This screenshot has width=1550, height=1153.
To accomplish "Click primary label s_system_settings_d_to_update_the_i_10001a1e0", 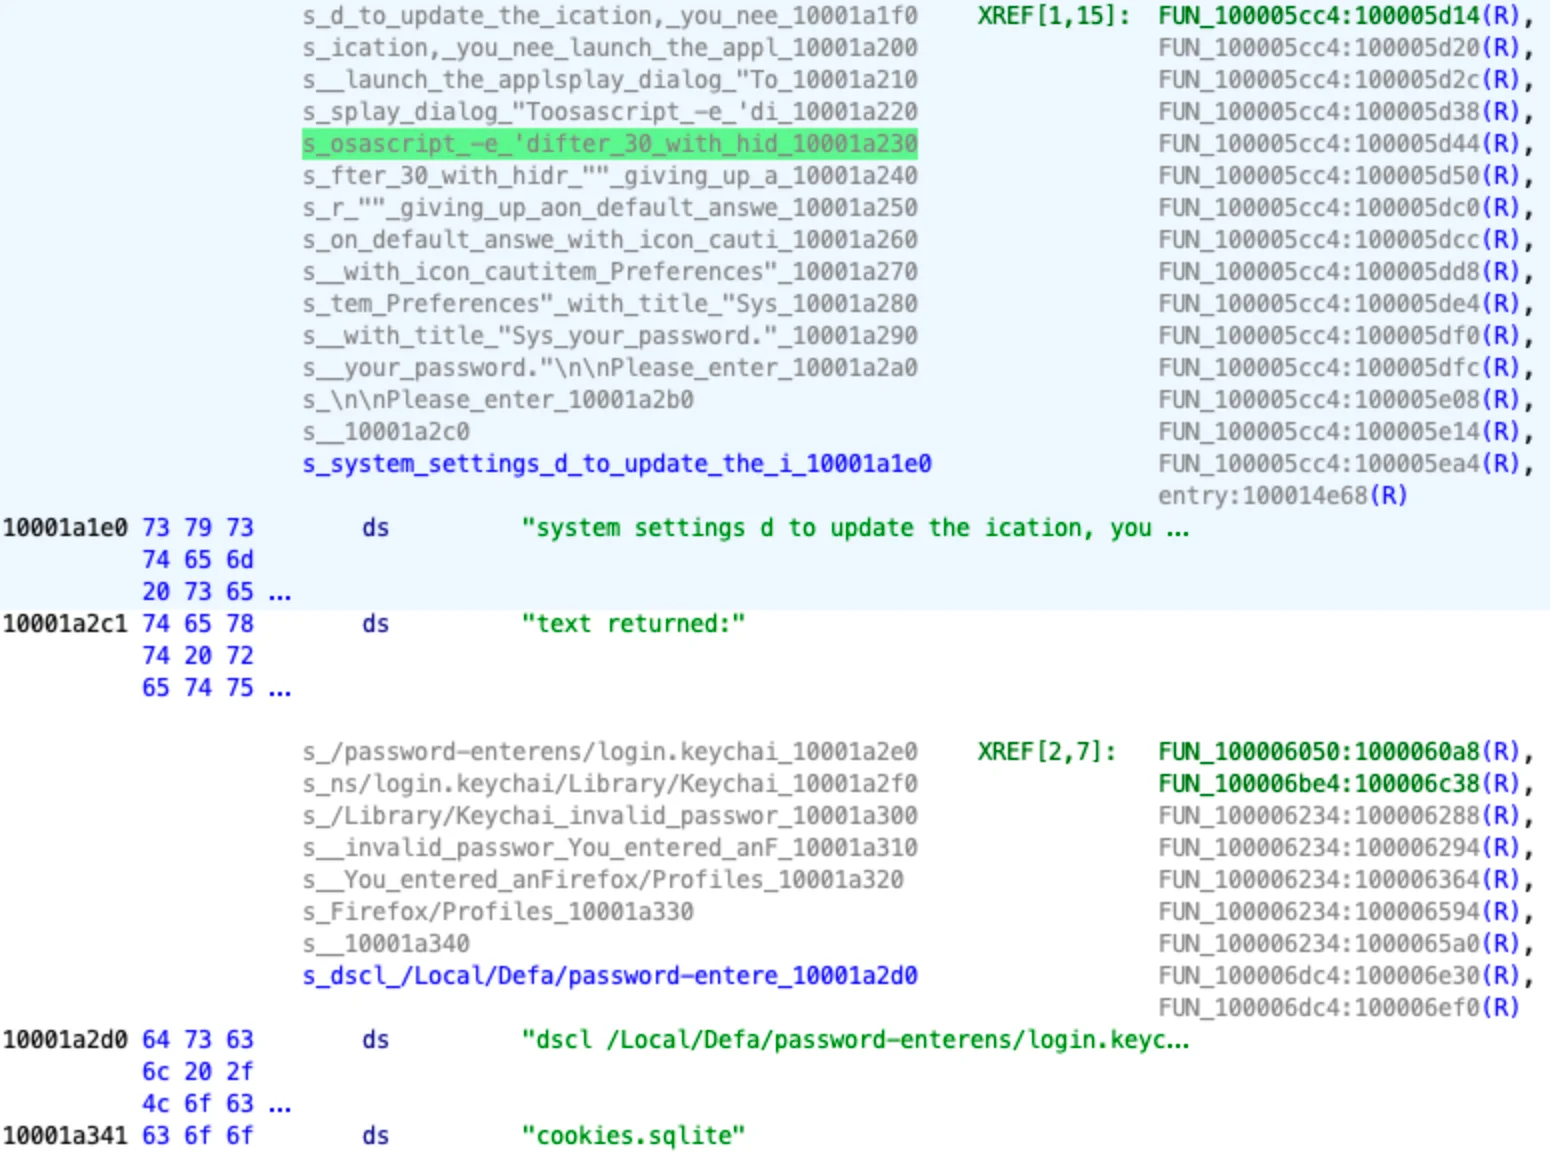I will (617, 464).
